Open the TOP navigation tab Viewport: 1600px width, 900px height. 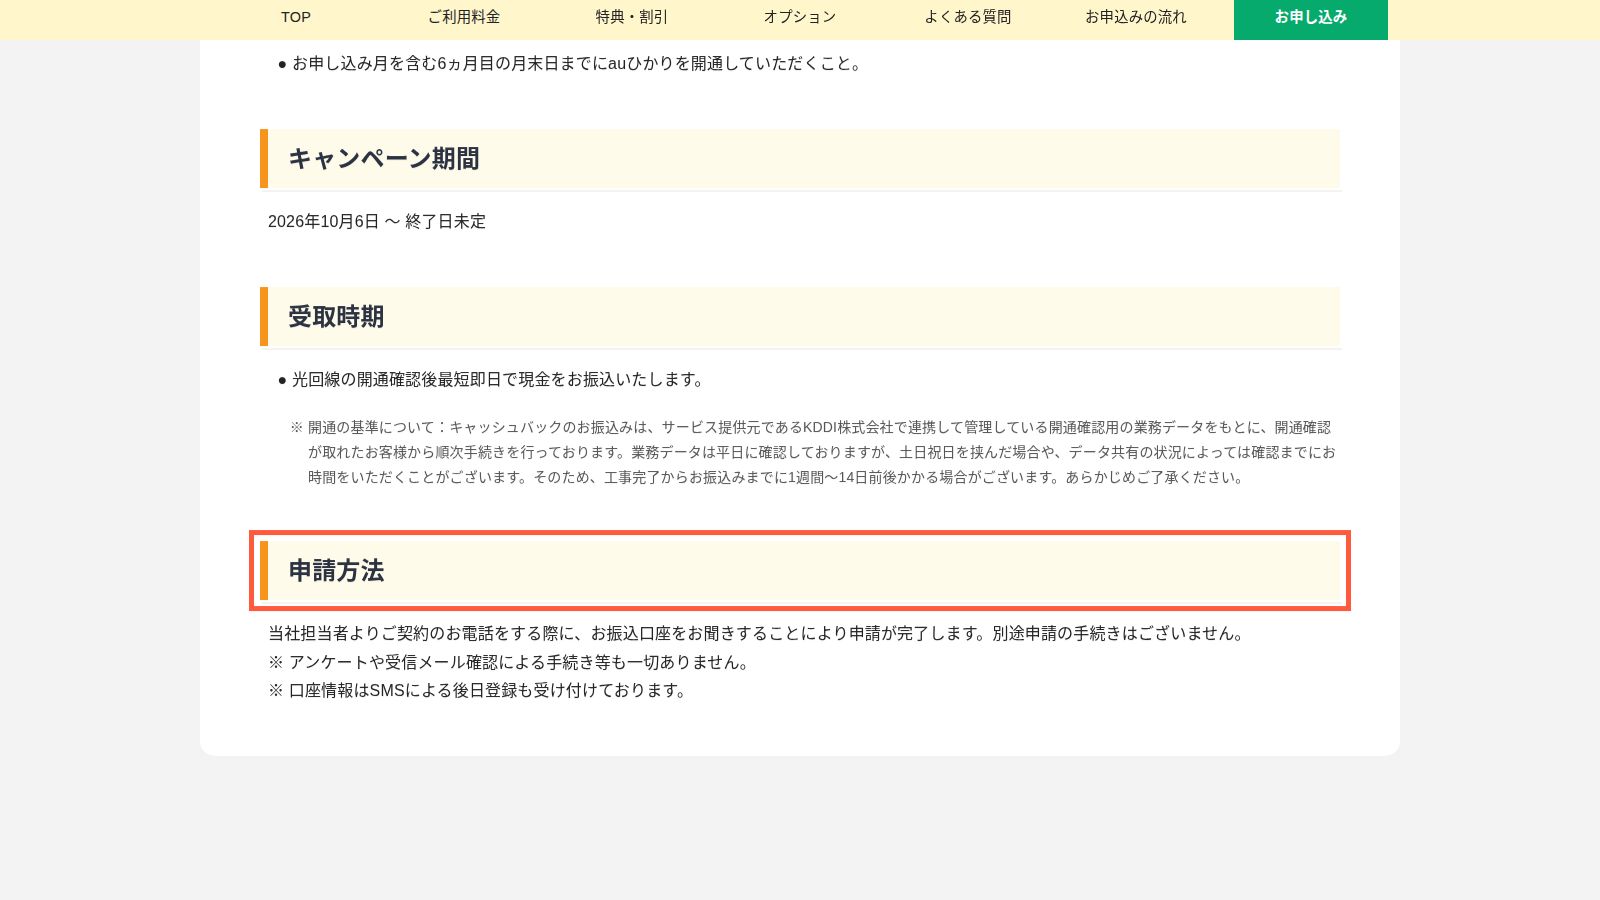tap(296, 17)
